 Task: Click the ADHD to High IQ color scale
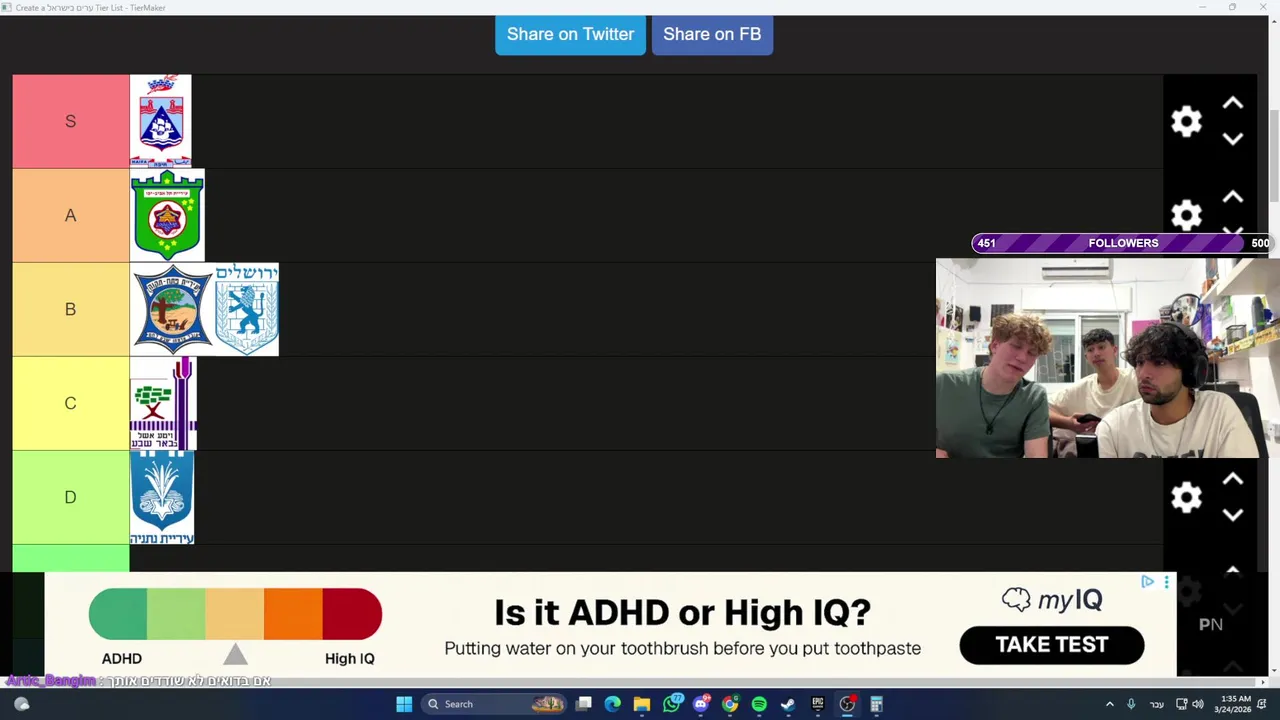[235, 614]
